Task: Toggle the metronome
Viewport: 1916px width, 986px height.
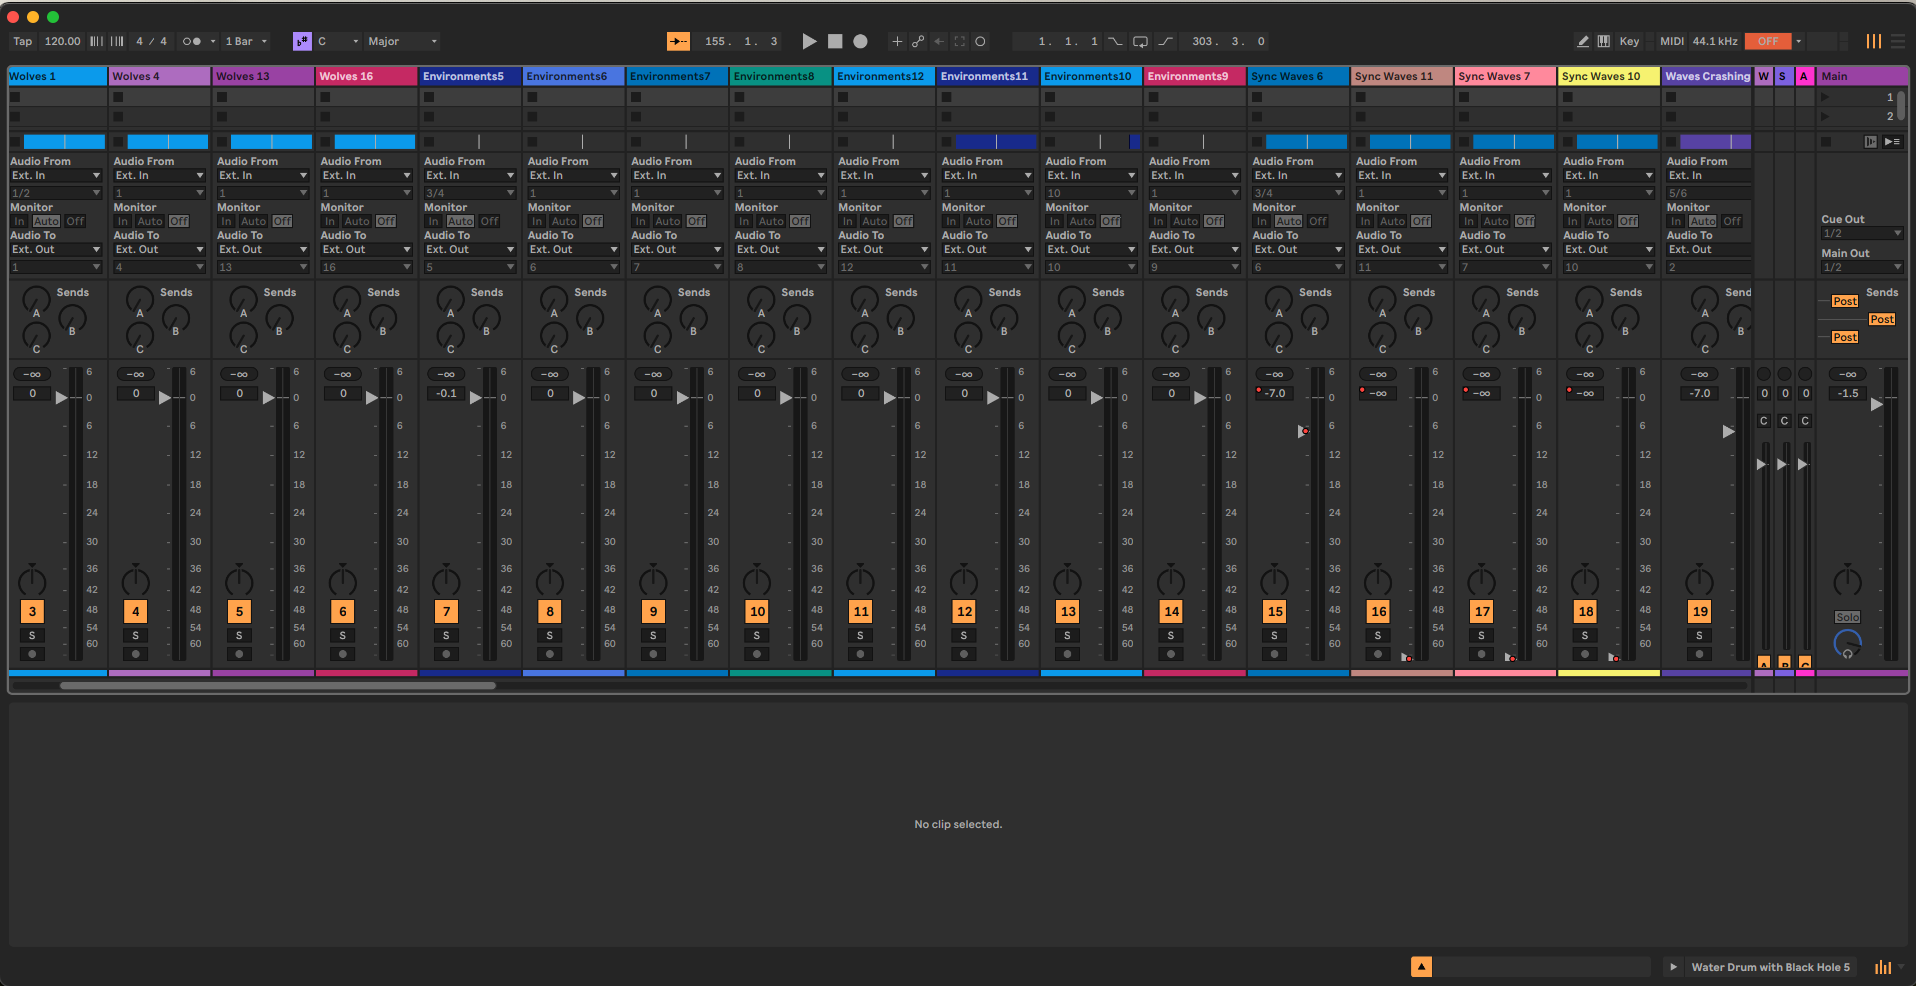Action: click(191, 41)
